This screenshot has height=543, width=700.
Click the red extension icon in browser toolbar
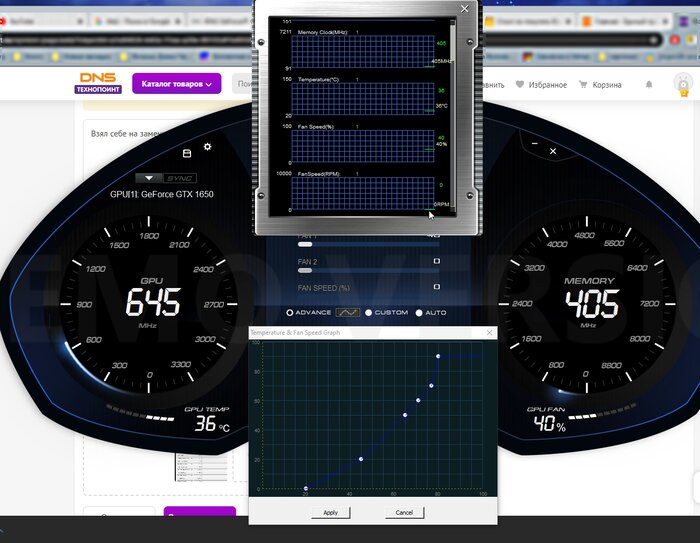(675, 40)
